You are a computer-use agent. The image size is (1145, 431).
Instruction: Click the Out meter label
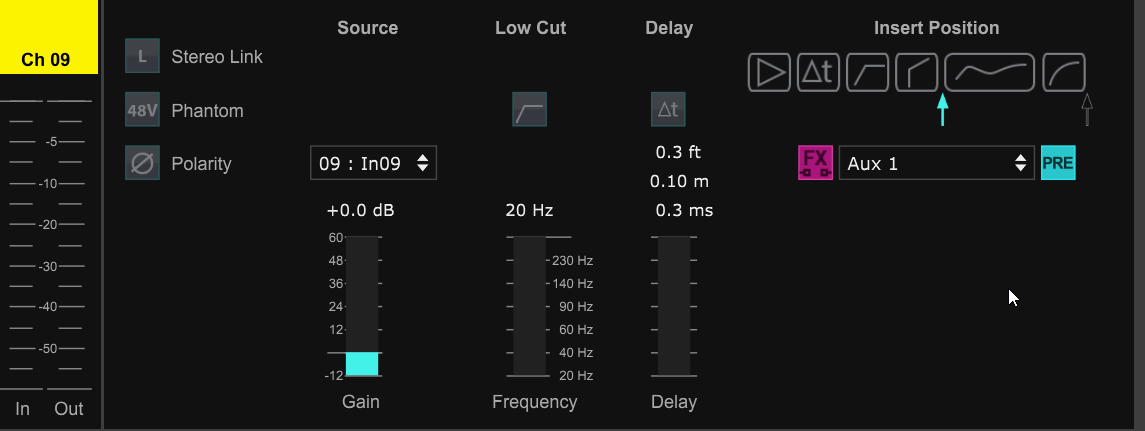(x=69, y=408)
